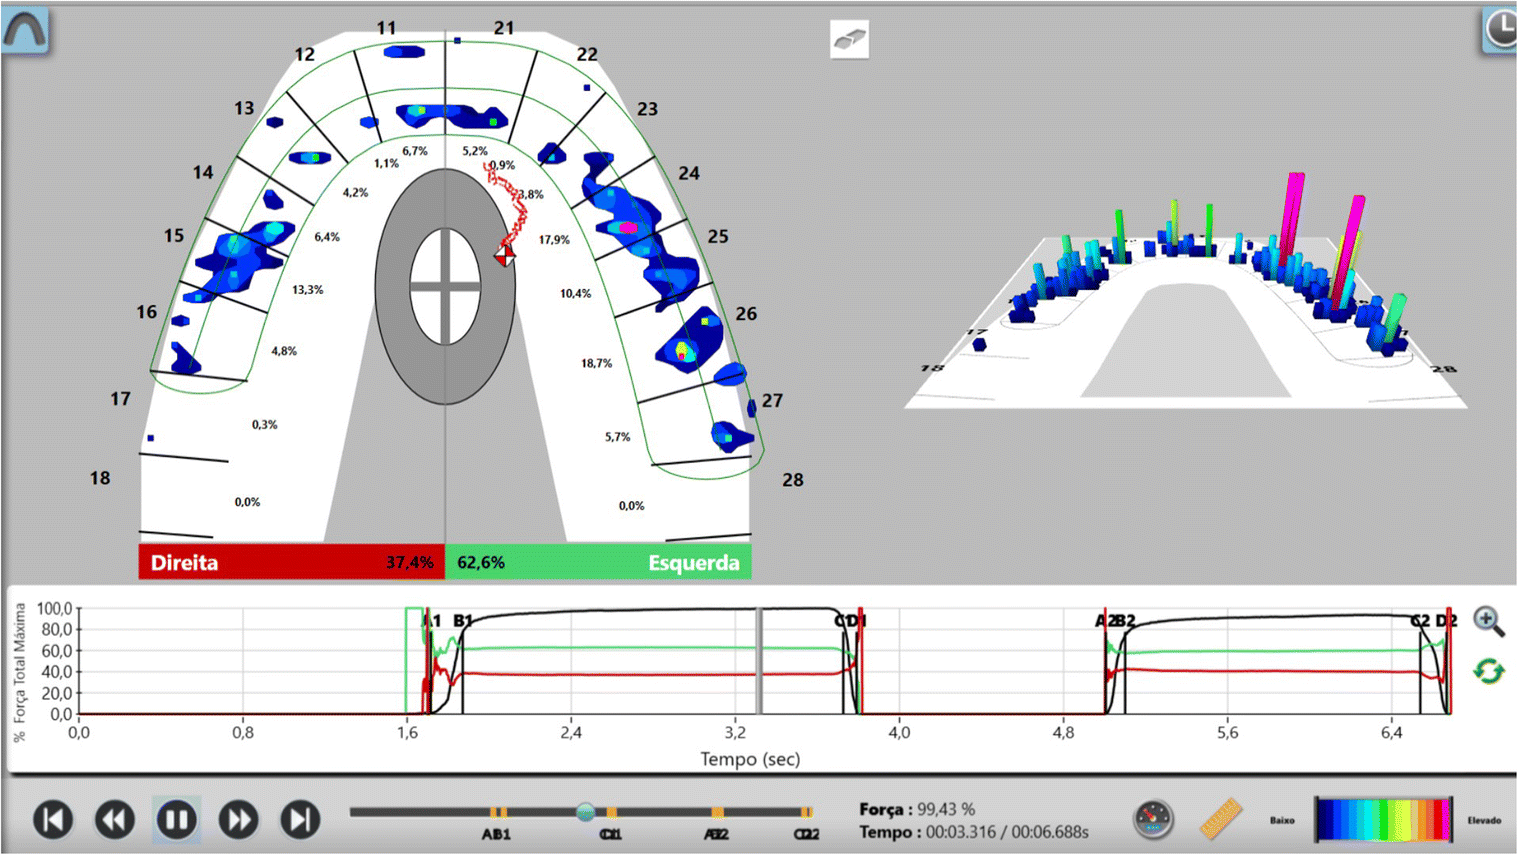1518x855 pixels.
Task: Click the 18,7% force value
Action: click(x=597, y=363)
